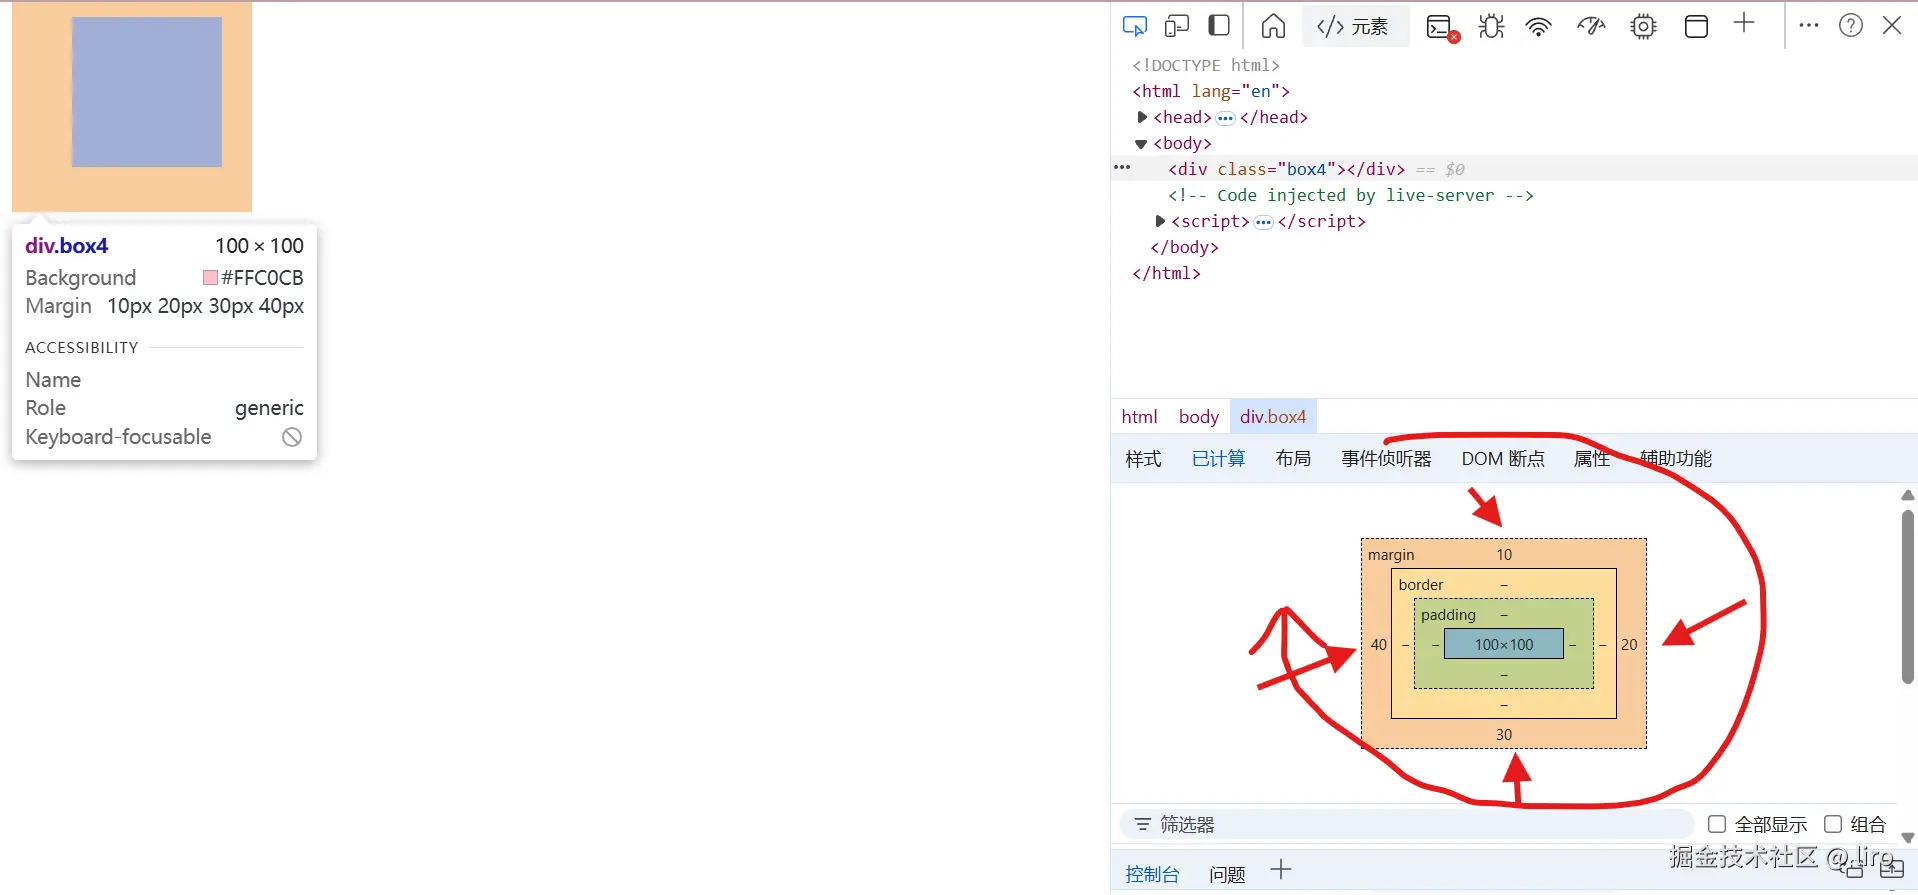Screen dimensions: 1918x895
Task: Toggle the 组合 checkbox
Action: point(1833,824)
